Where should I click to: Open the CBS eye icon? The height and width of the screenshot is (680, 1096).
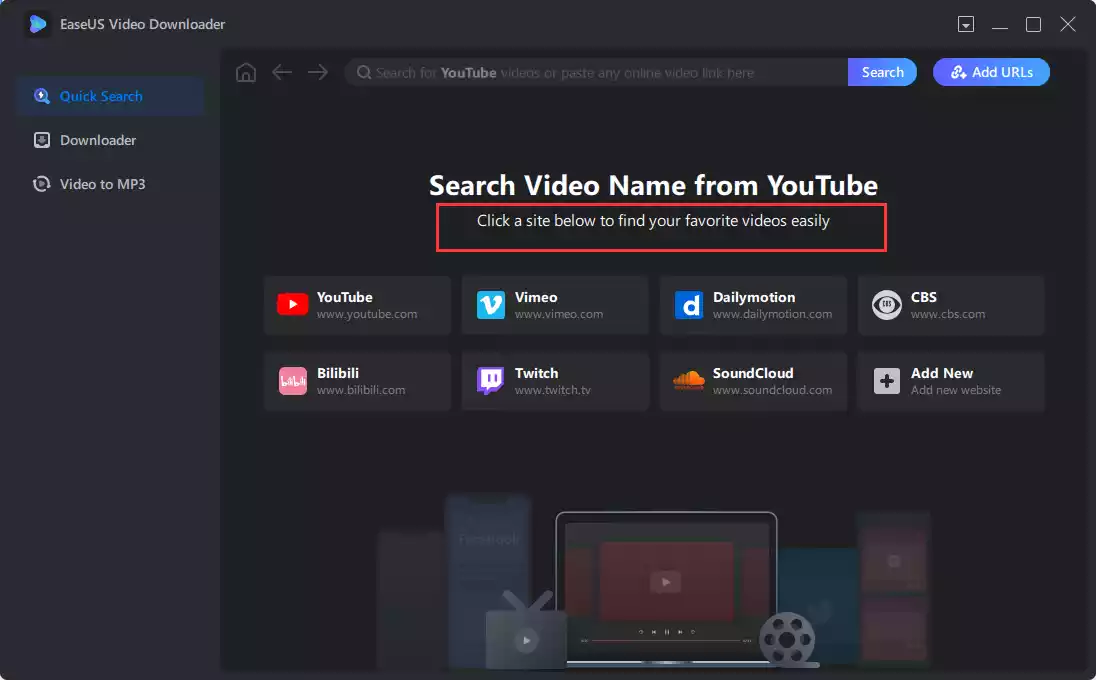tap(887, 305)
